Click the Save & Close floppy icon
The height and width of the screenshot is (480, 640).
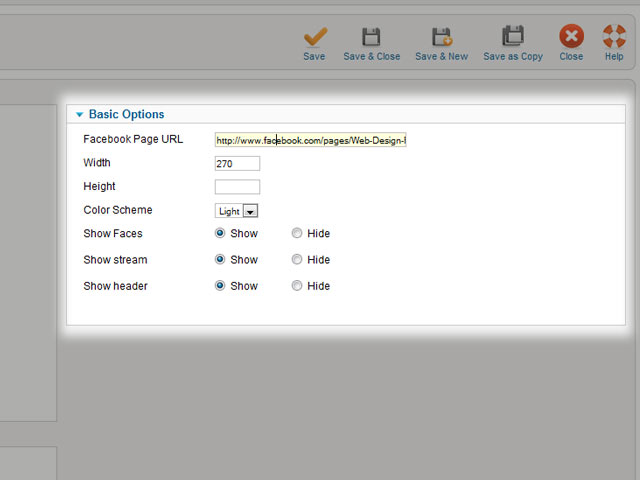(371, 37)
